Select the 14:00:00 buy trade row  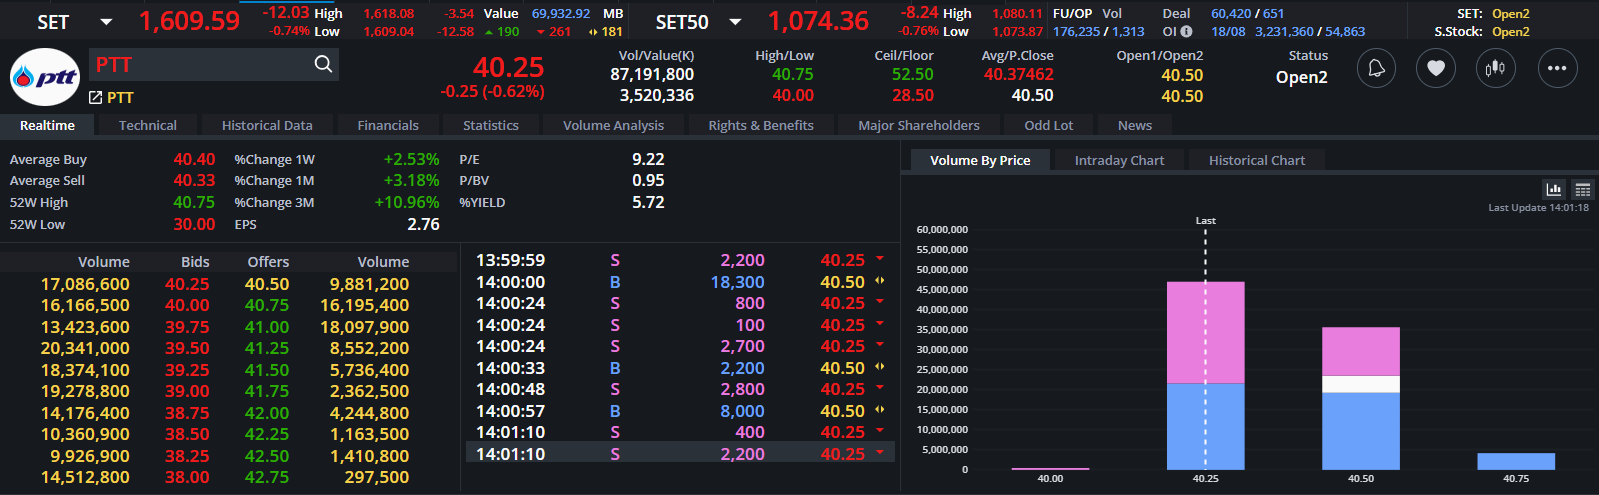[x=680, y=282]
